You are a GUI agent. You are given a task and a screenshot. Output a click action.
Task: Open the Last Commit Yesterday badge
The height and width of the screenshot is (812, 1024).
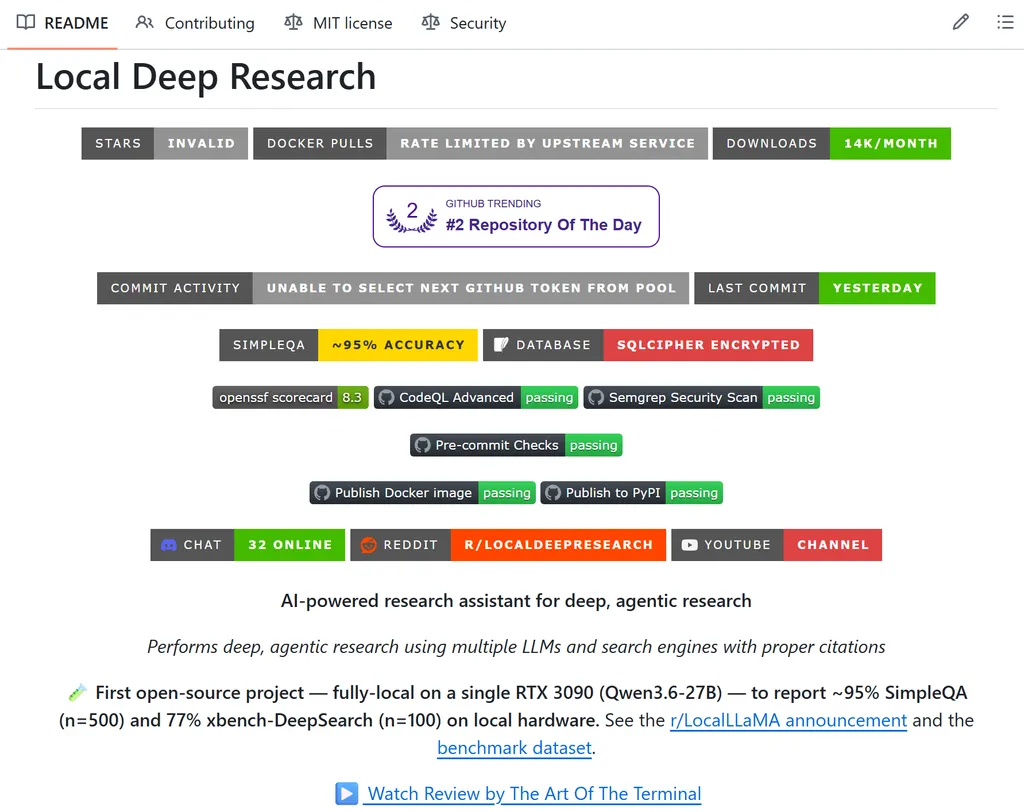tap(814, 288)
